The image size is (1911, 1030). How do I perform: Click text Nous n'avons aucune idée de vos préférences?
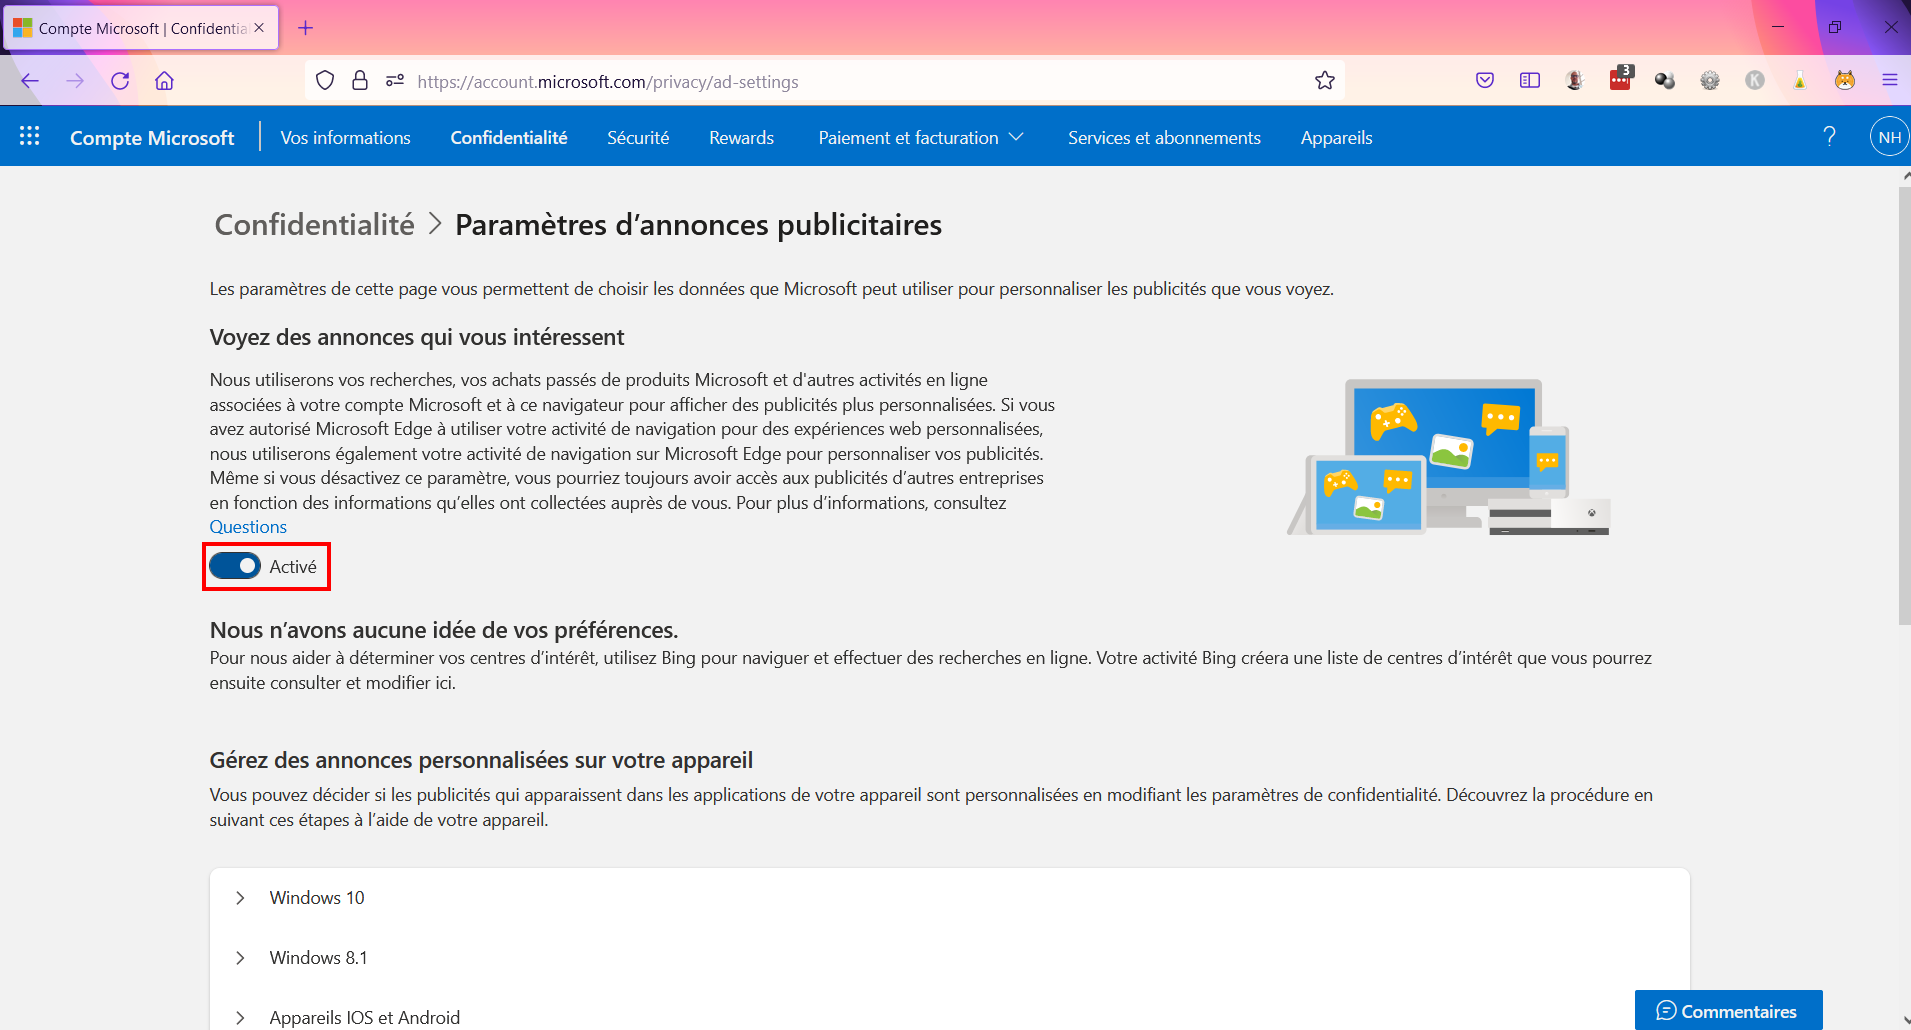pos(444,630)
